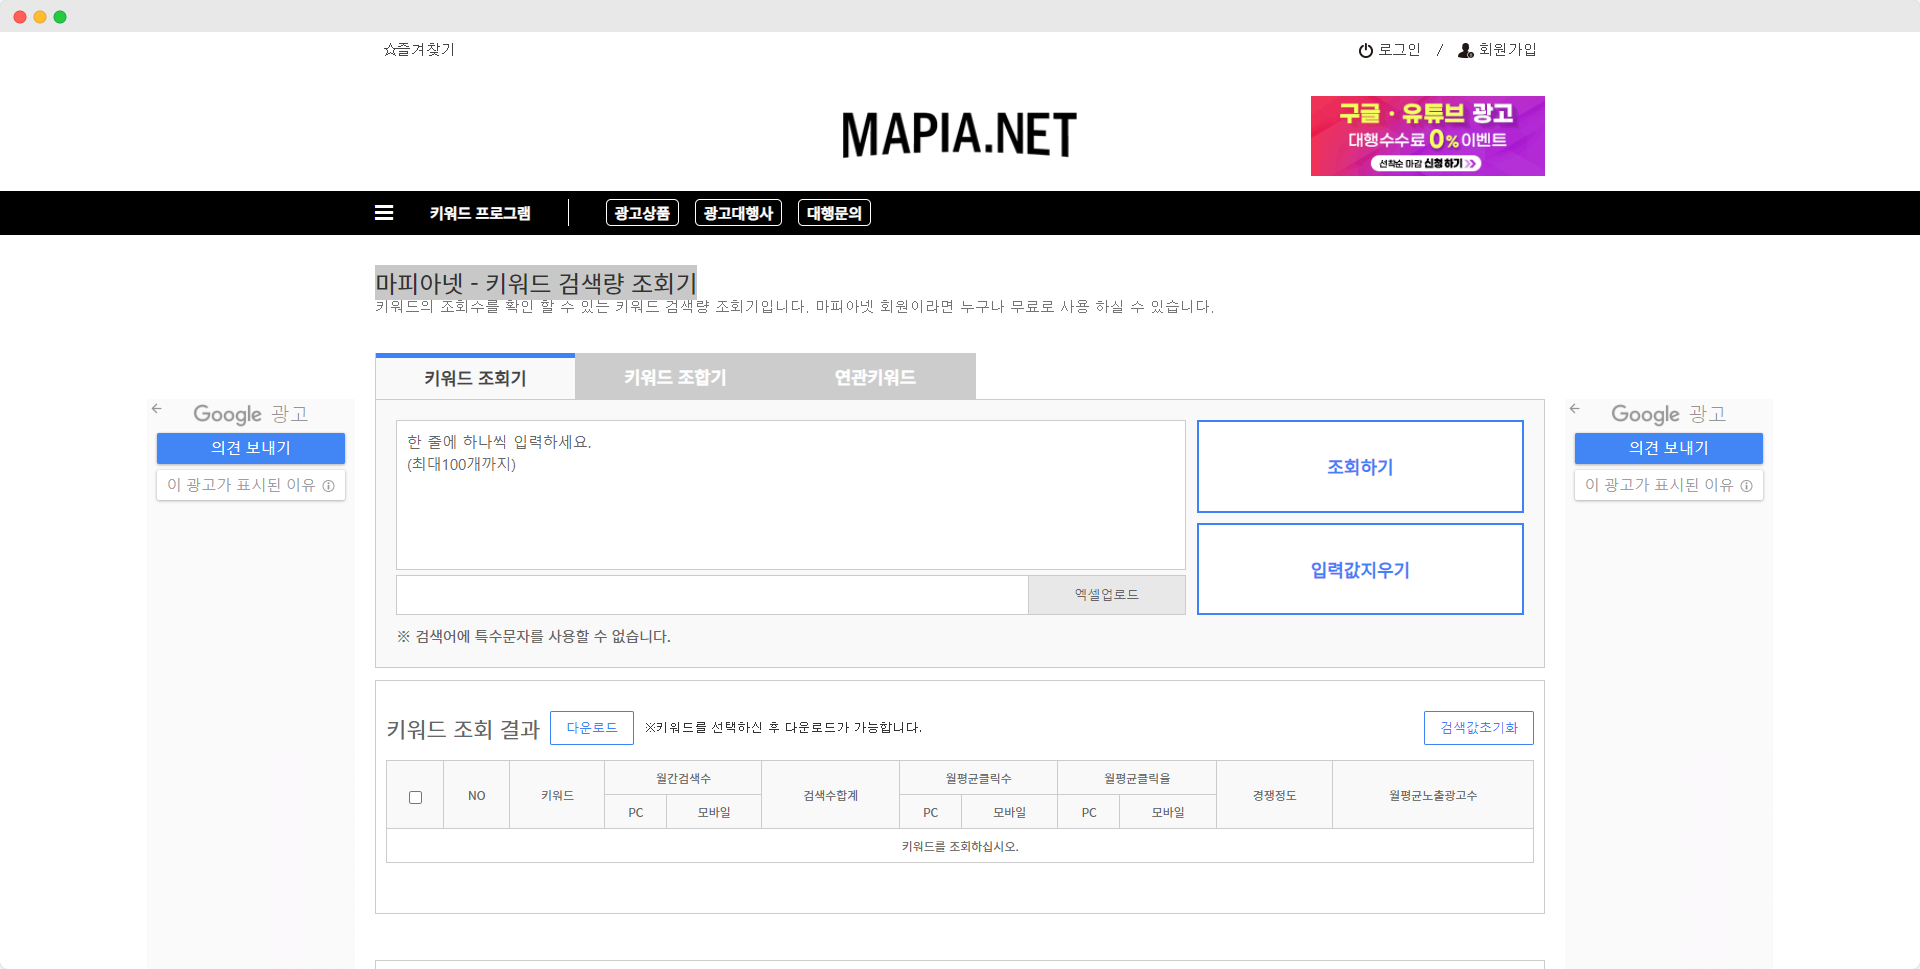1920x969 pixels.
Task: Click the Excel file path field
Action: [x=712, y=595]
